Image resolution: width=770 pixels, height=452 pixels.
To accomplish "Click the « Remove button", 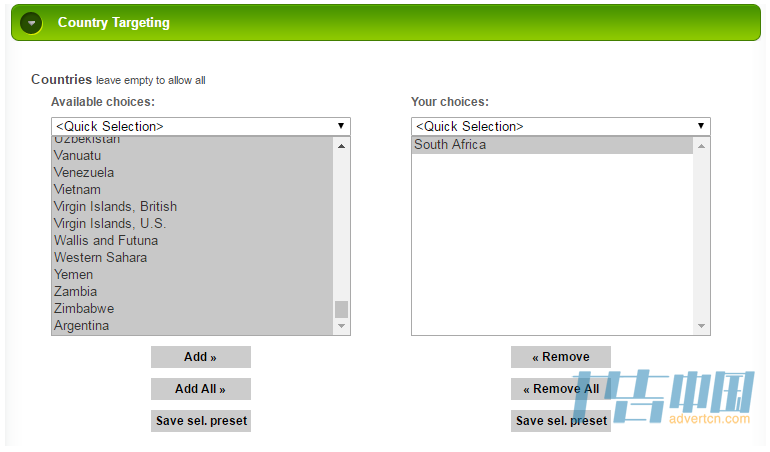I will pos(561,357).
